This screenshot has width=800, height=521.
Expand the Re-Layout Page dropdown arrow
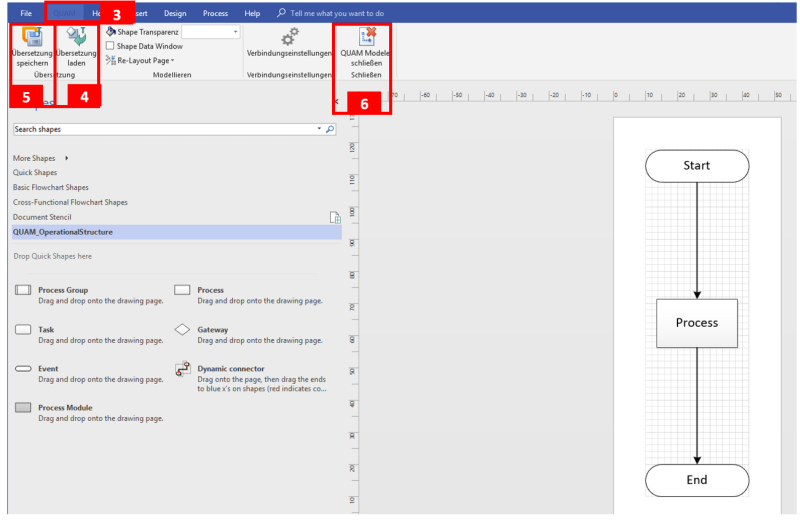coord(172,60)
